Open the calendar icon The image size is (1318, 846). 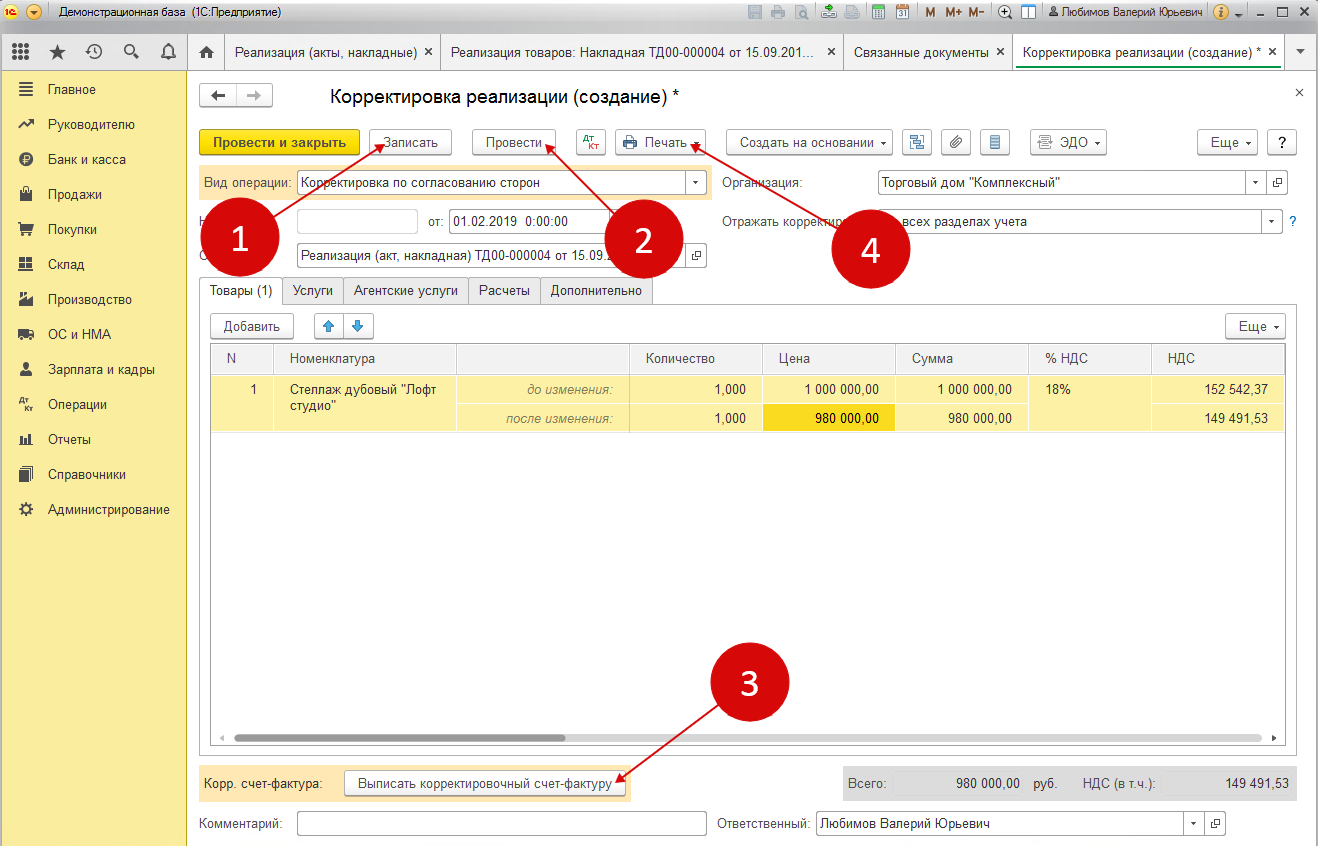pos(902,12)
